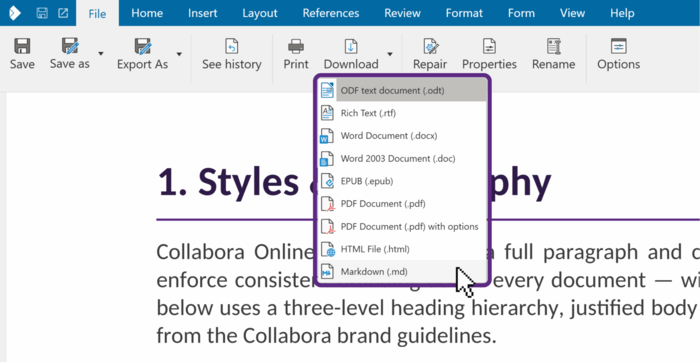Click the Save as icon
700x362 pixels.
pyautogui.click(x=70, y=46)
